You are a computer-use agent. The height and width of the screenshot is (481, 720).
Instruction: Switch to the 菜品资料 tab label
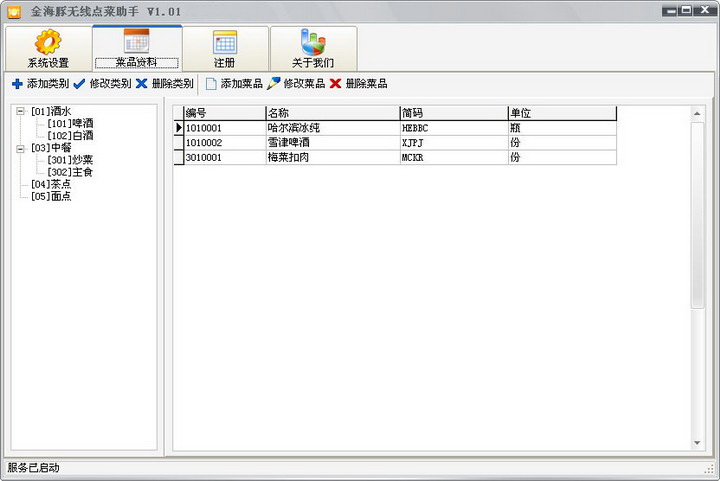136,62
